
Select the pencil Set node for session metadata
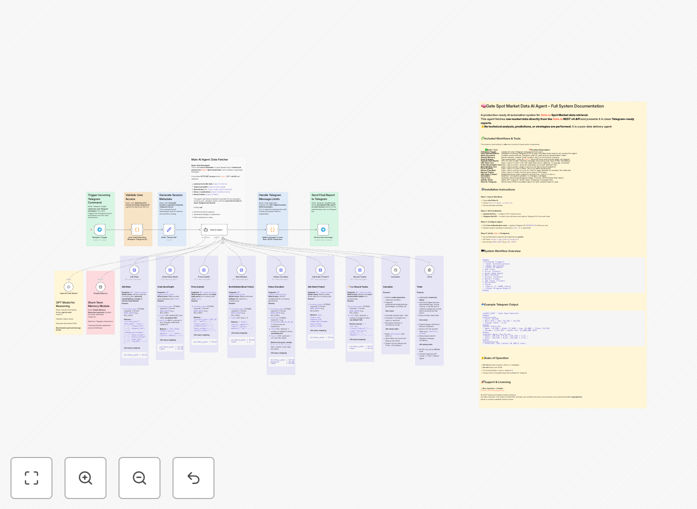coord(168,230)
